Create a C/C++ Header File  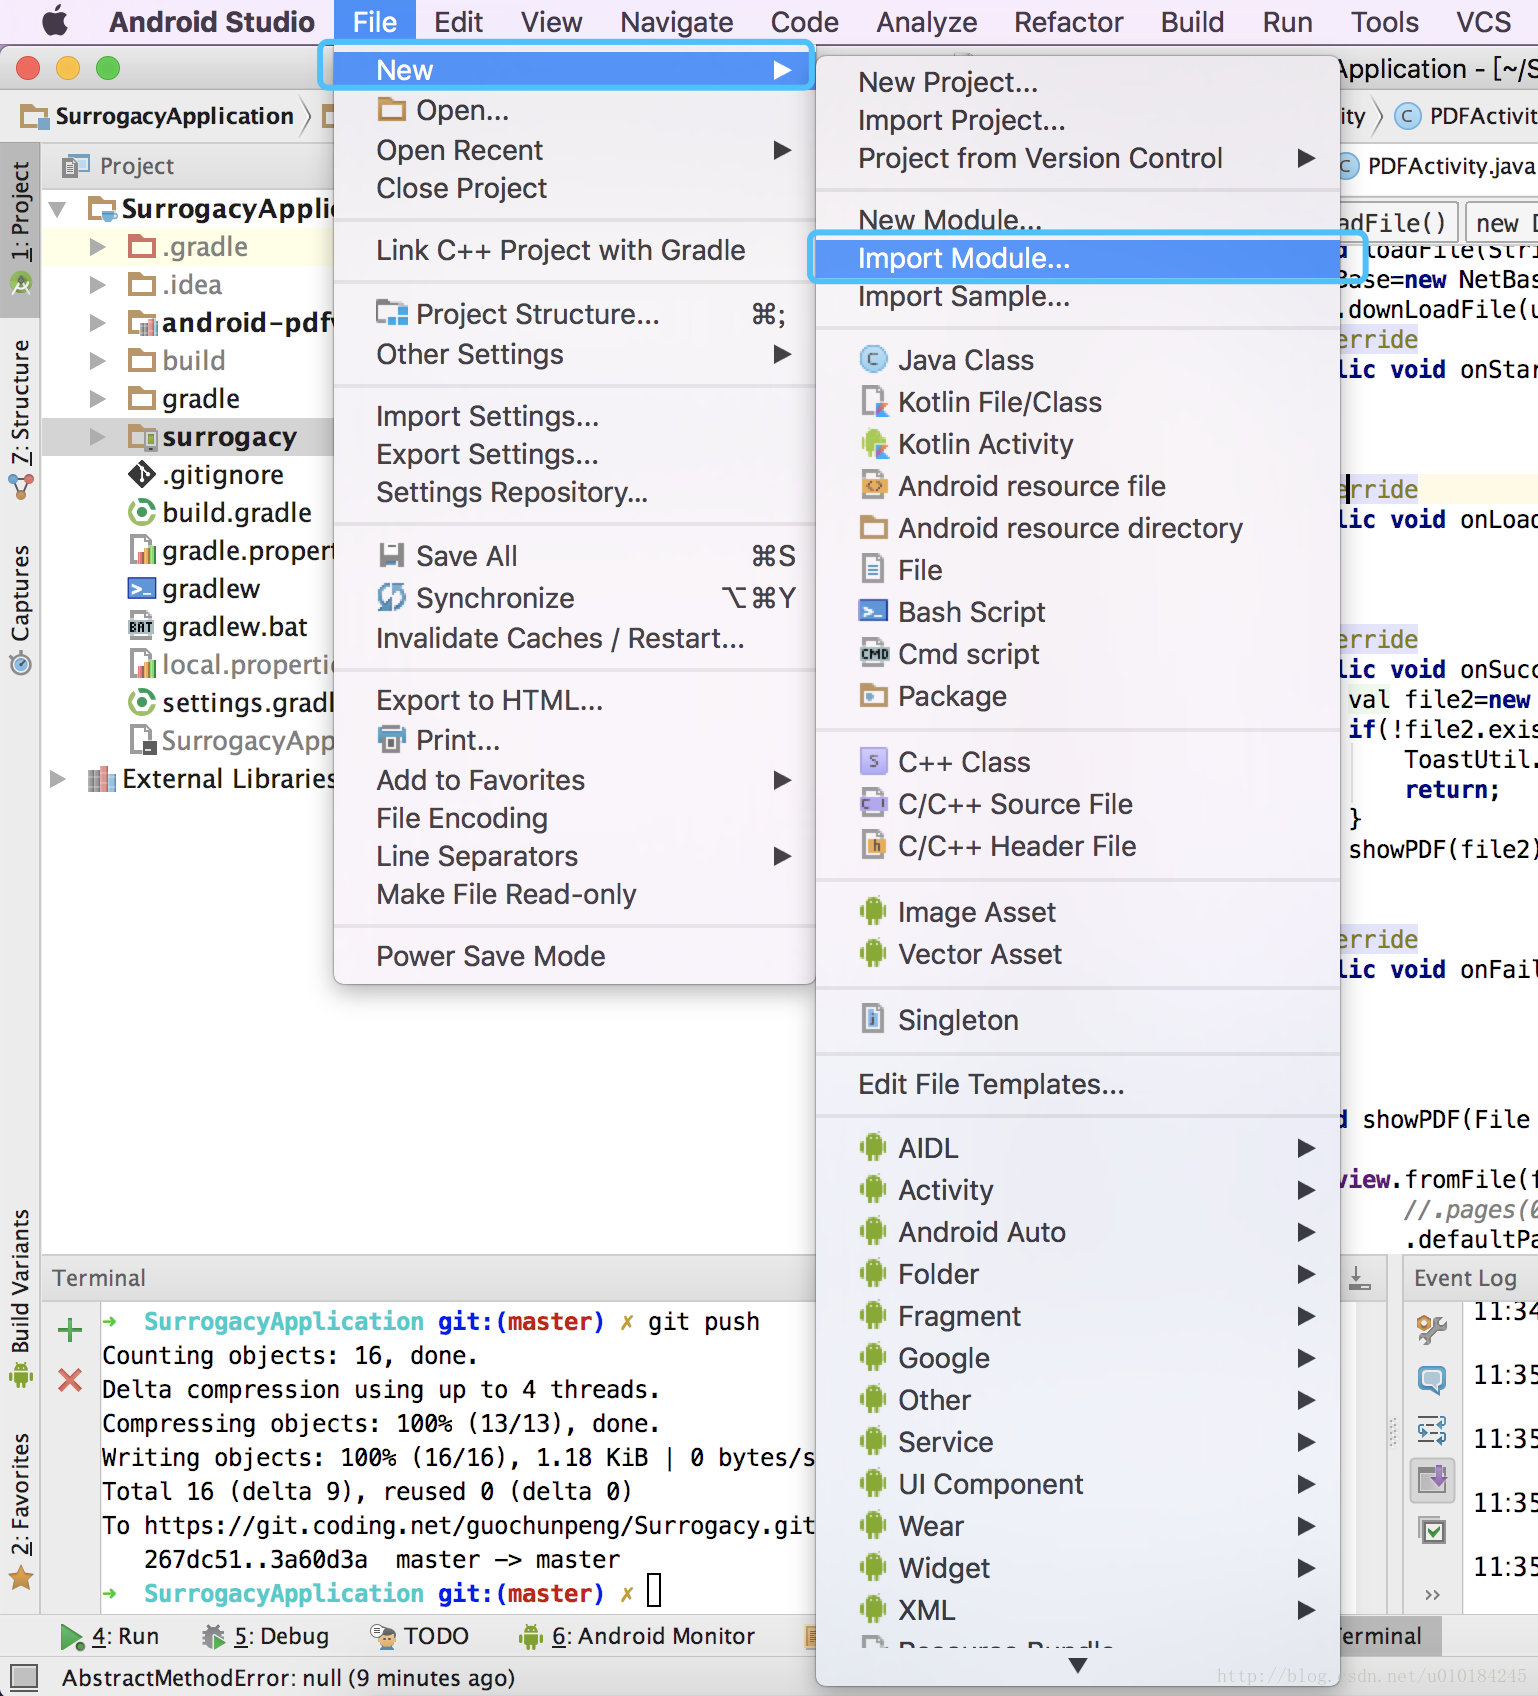(x=1078, y=846)
